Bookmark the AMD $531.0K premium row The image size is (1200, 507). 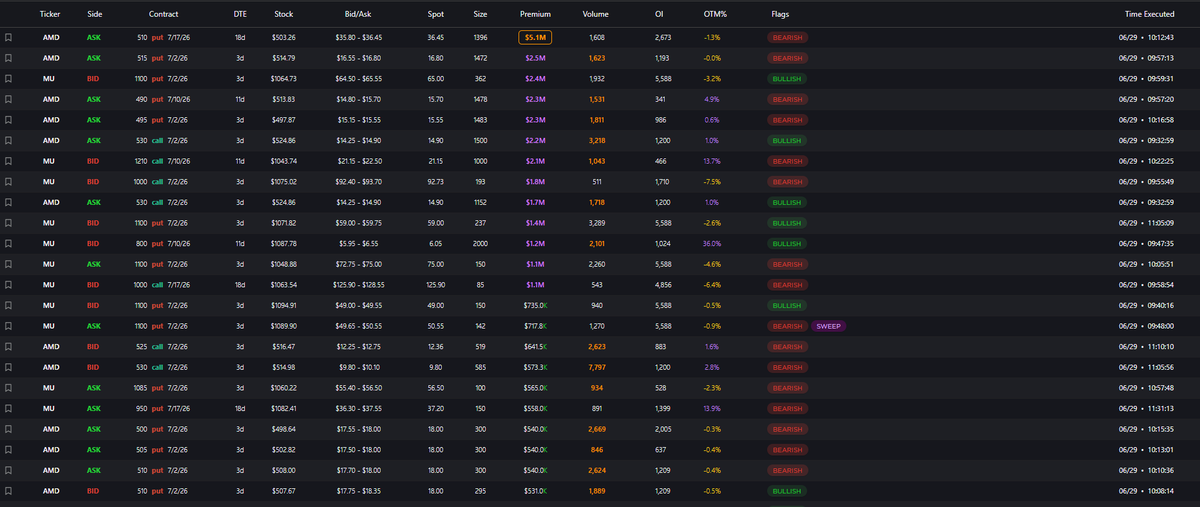pyautogui.click(x=9, y=491)
